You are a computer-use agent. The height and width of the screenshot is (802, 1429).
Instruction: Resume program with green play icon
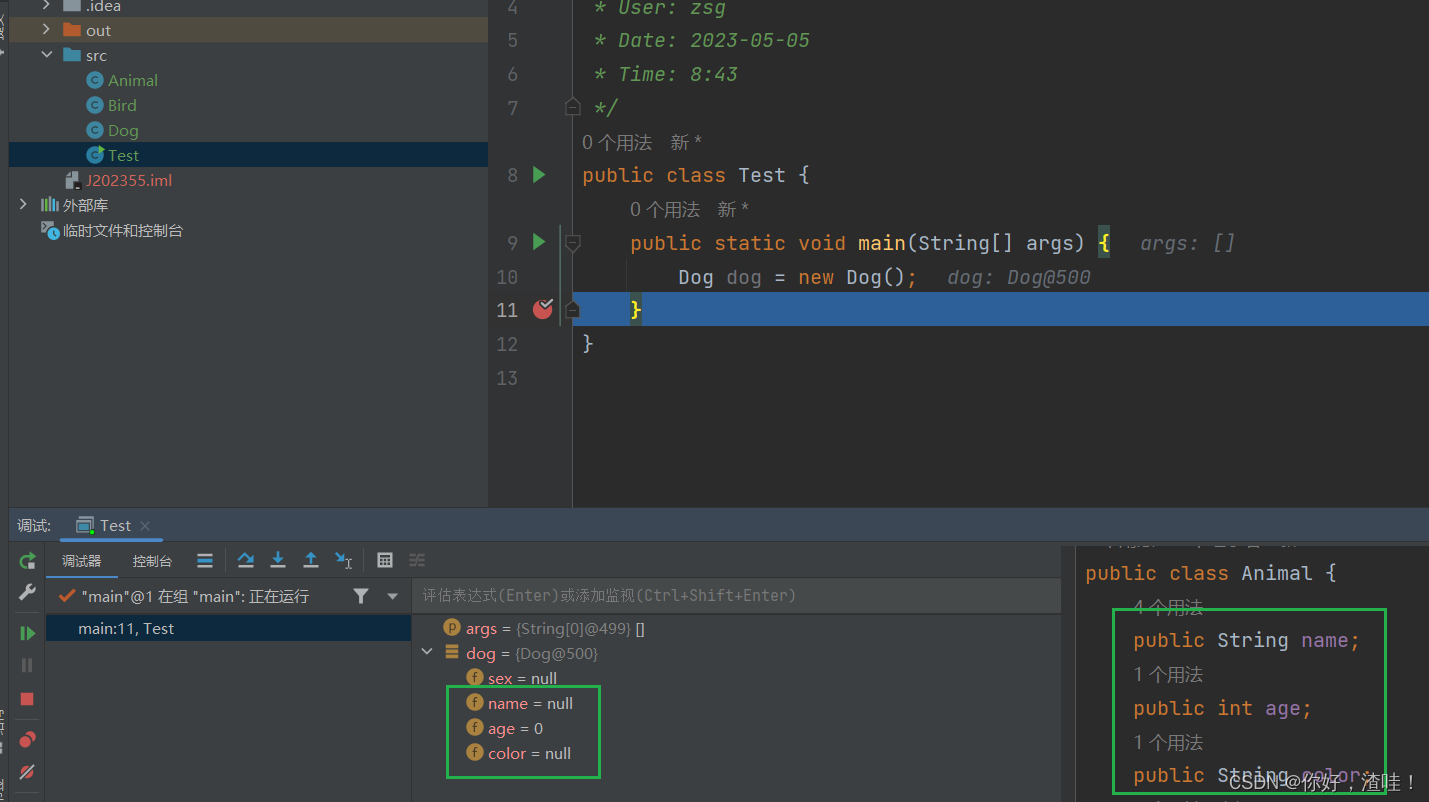[28, 633]
